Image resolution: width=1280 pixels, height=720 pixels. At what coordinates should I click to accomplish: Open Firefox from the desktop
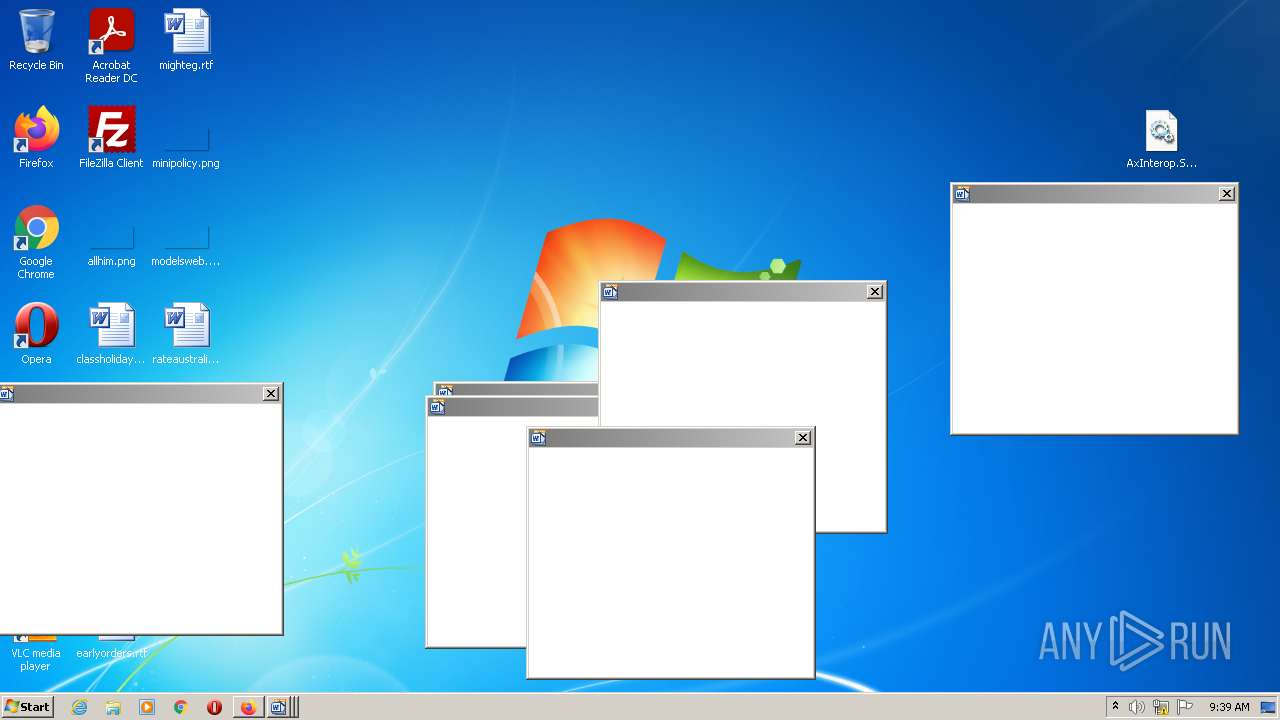click(36, 138)
